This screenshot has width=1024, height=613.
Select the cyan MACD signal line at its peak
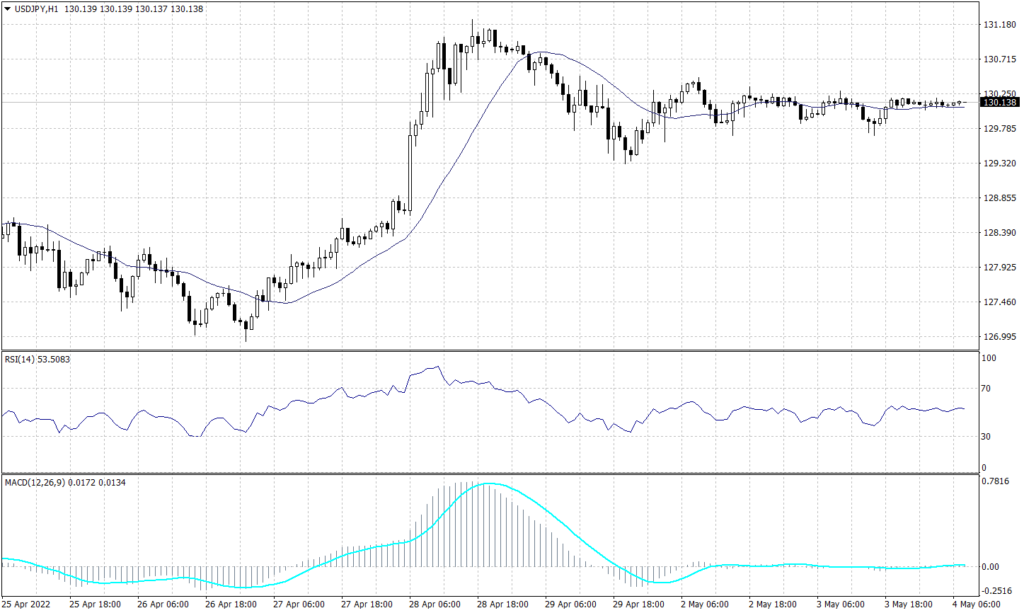tap(485, 485)
